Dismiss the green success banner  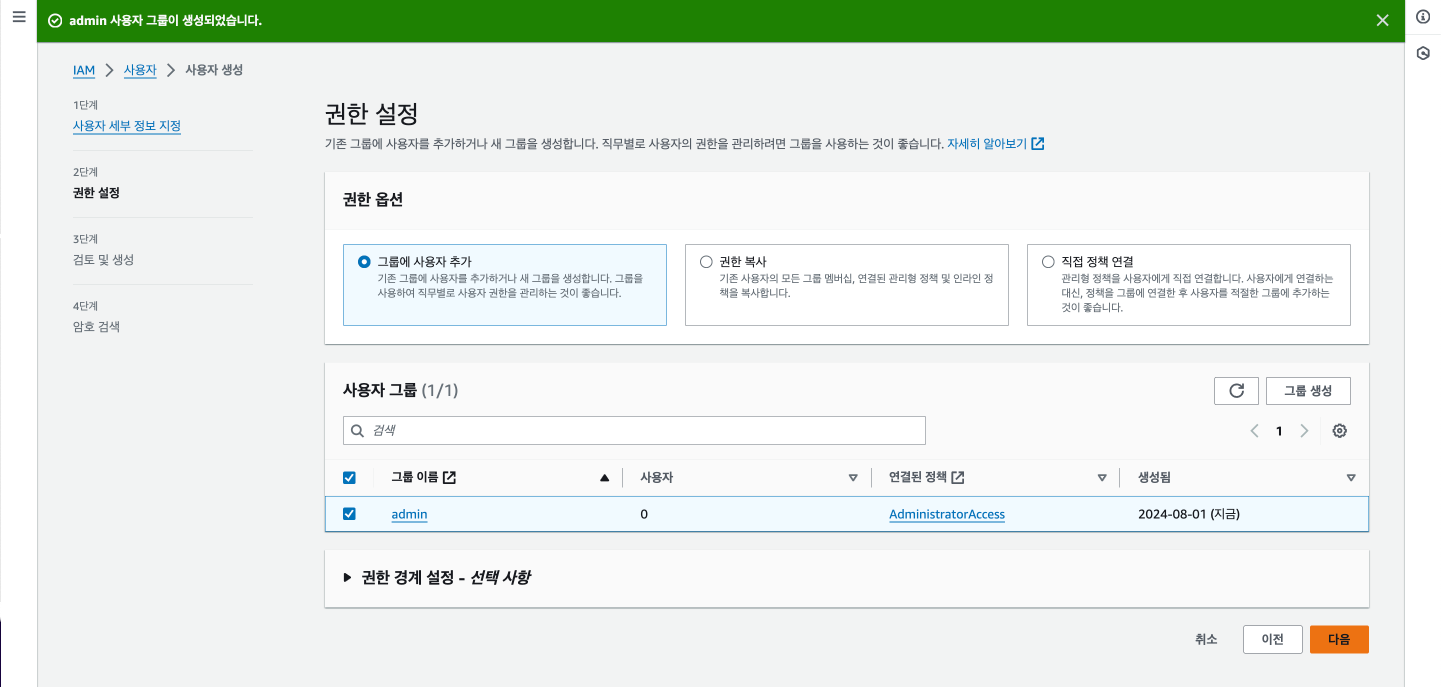click(1383, 20)
